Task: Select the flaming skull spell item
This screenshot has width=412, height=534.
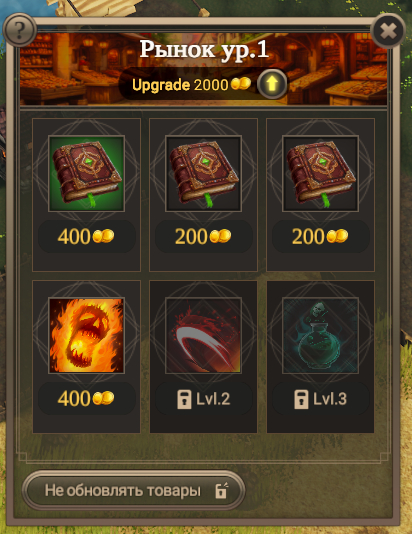Action: coord(86,335)
